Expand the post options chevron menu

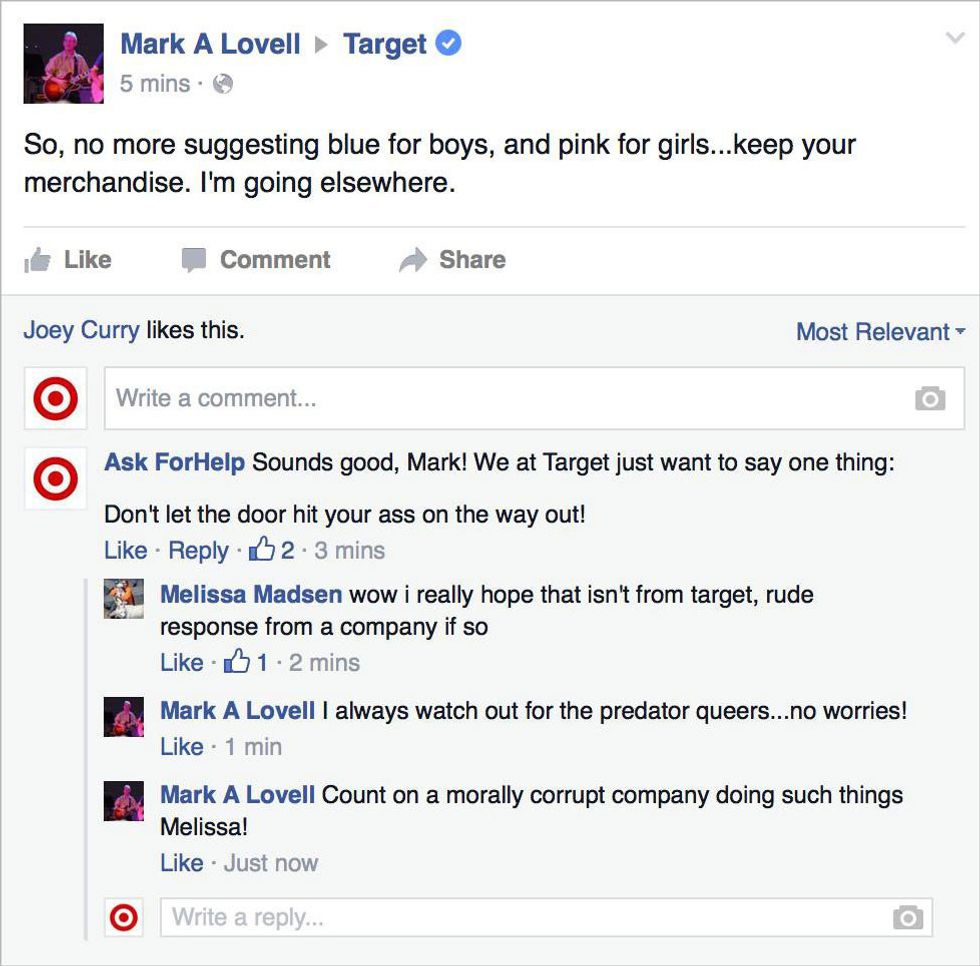click(x=954, y=37)
